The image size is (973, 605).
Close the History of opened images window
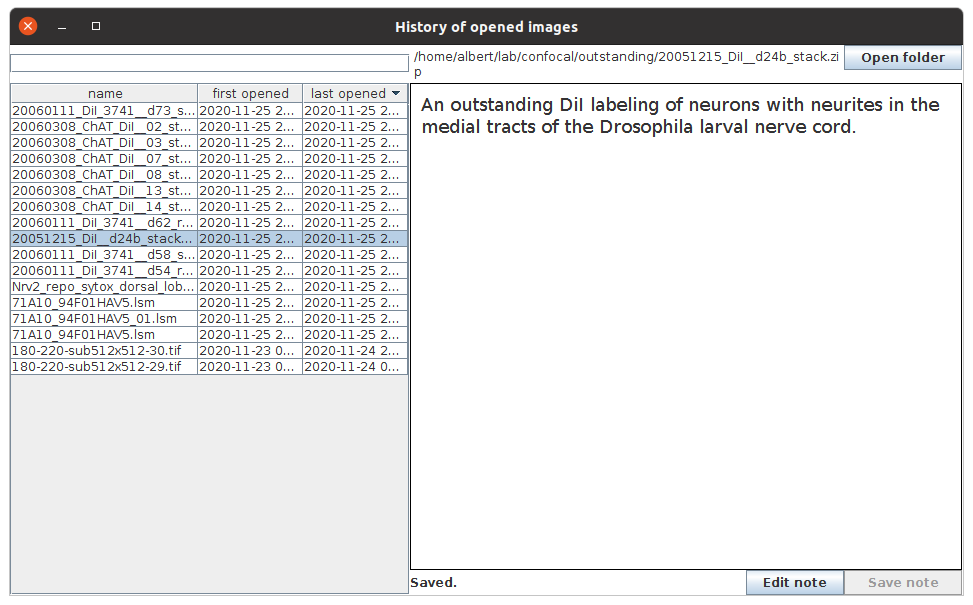coord(28,27)
